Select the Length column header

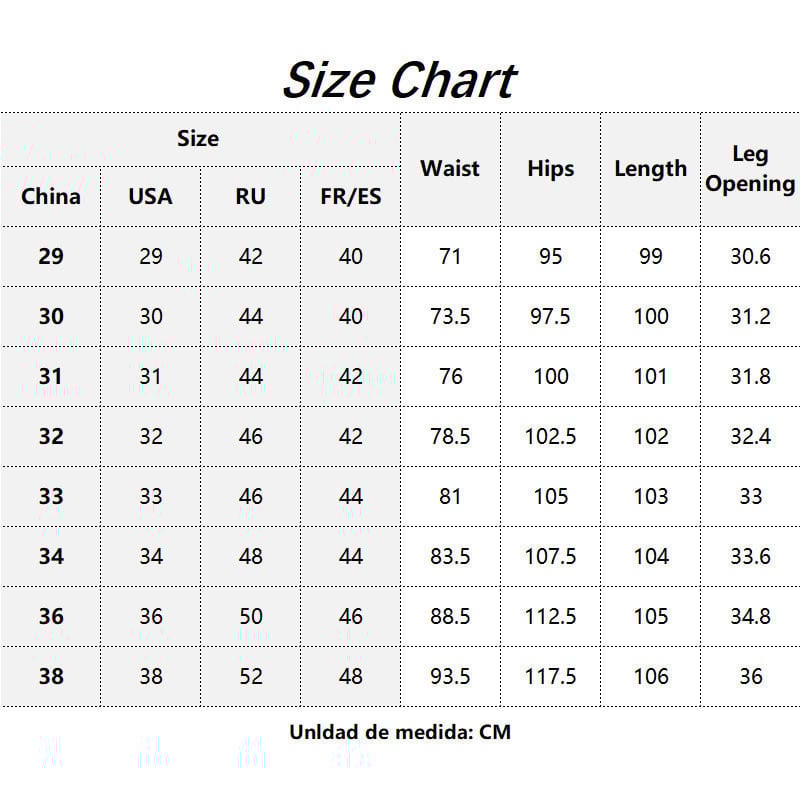click(650, 168)
